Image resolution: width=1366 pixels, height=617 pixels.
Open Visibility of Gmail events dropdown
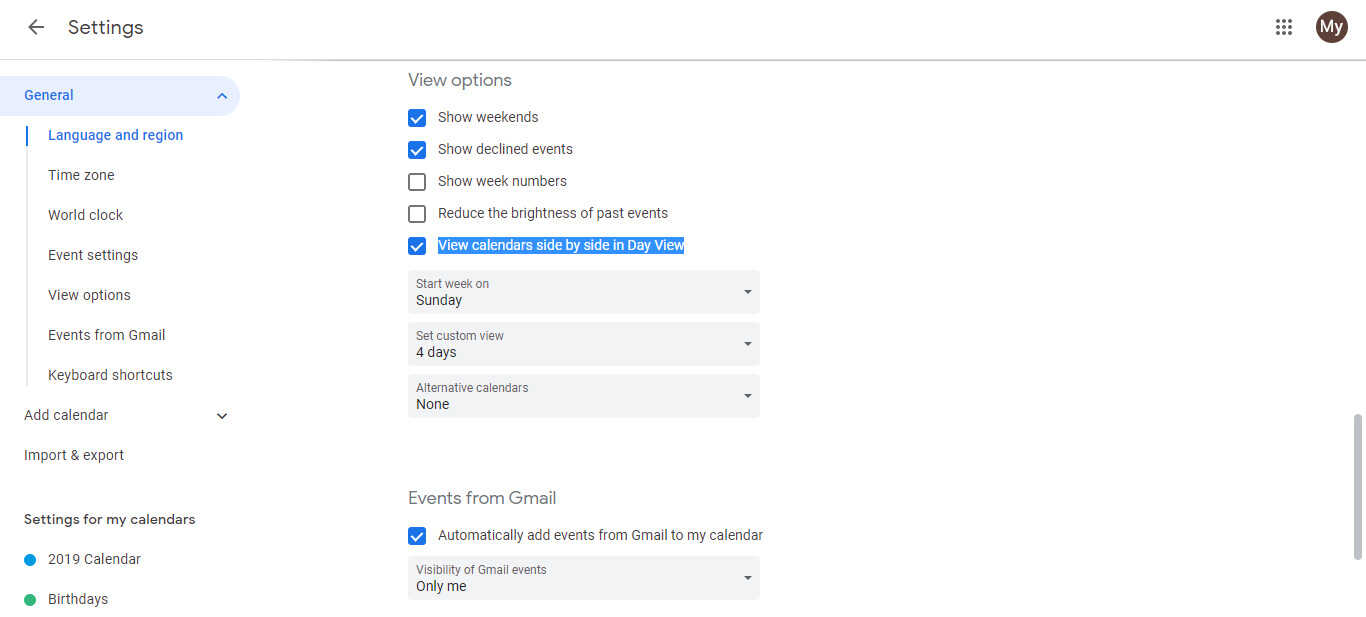[x=584, y=578]
